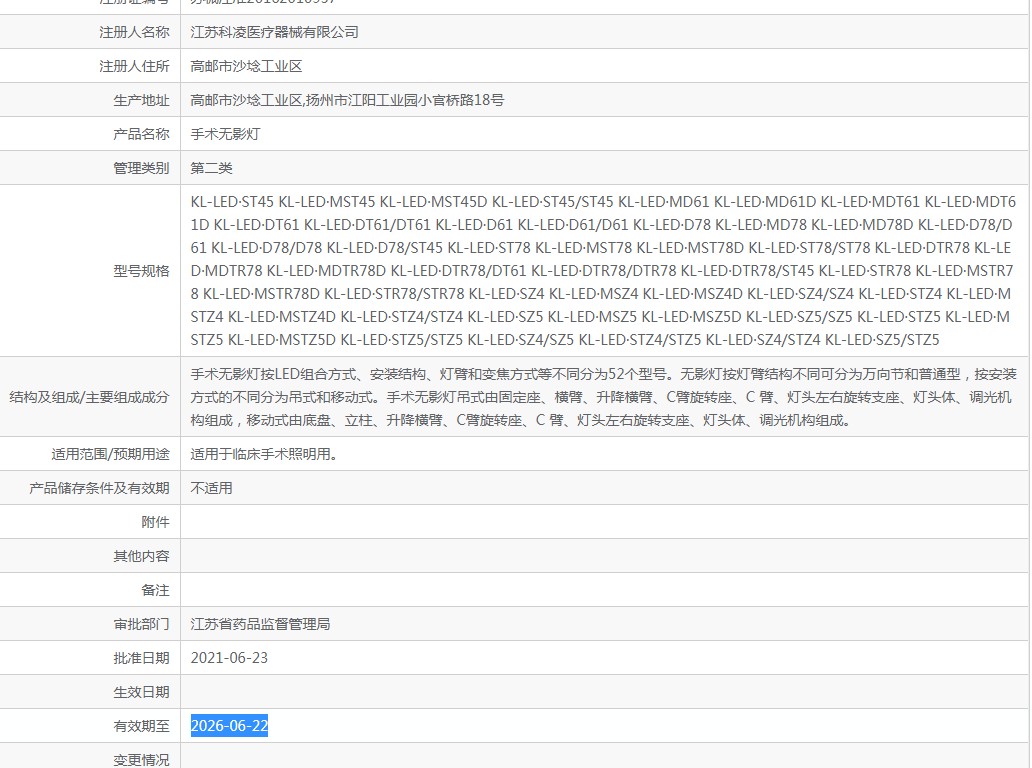Click the label 生效日期
Viewport: 1032px width, 768px height.
[x=141, y=692]
